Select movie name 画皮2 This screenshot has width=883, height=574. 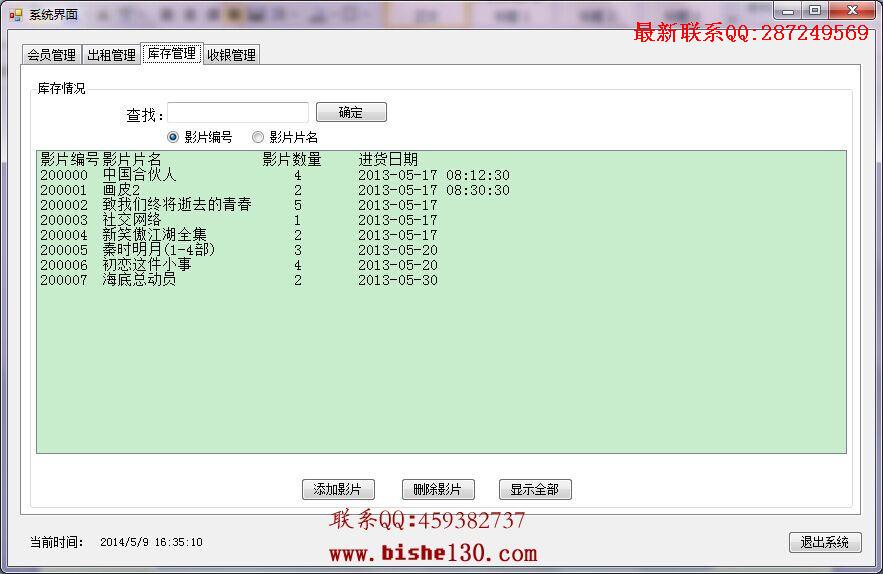(x=121, y=190)
